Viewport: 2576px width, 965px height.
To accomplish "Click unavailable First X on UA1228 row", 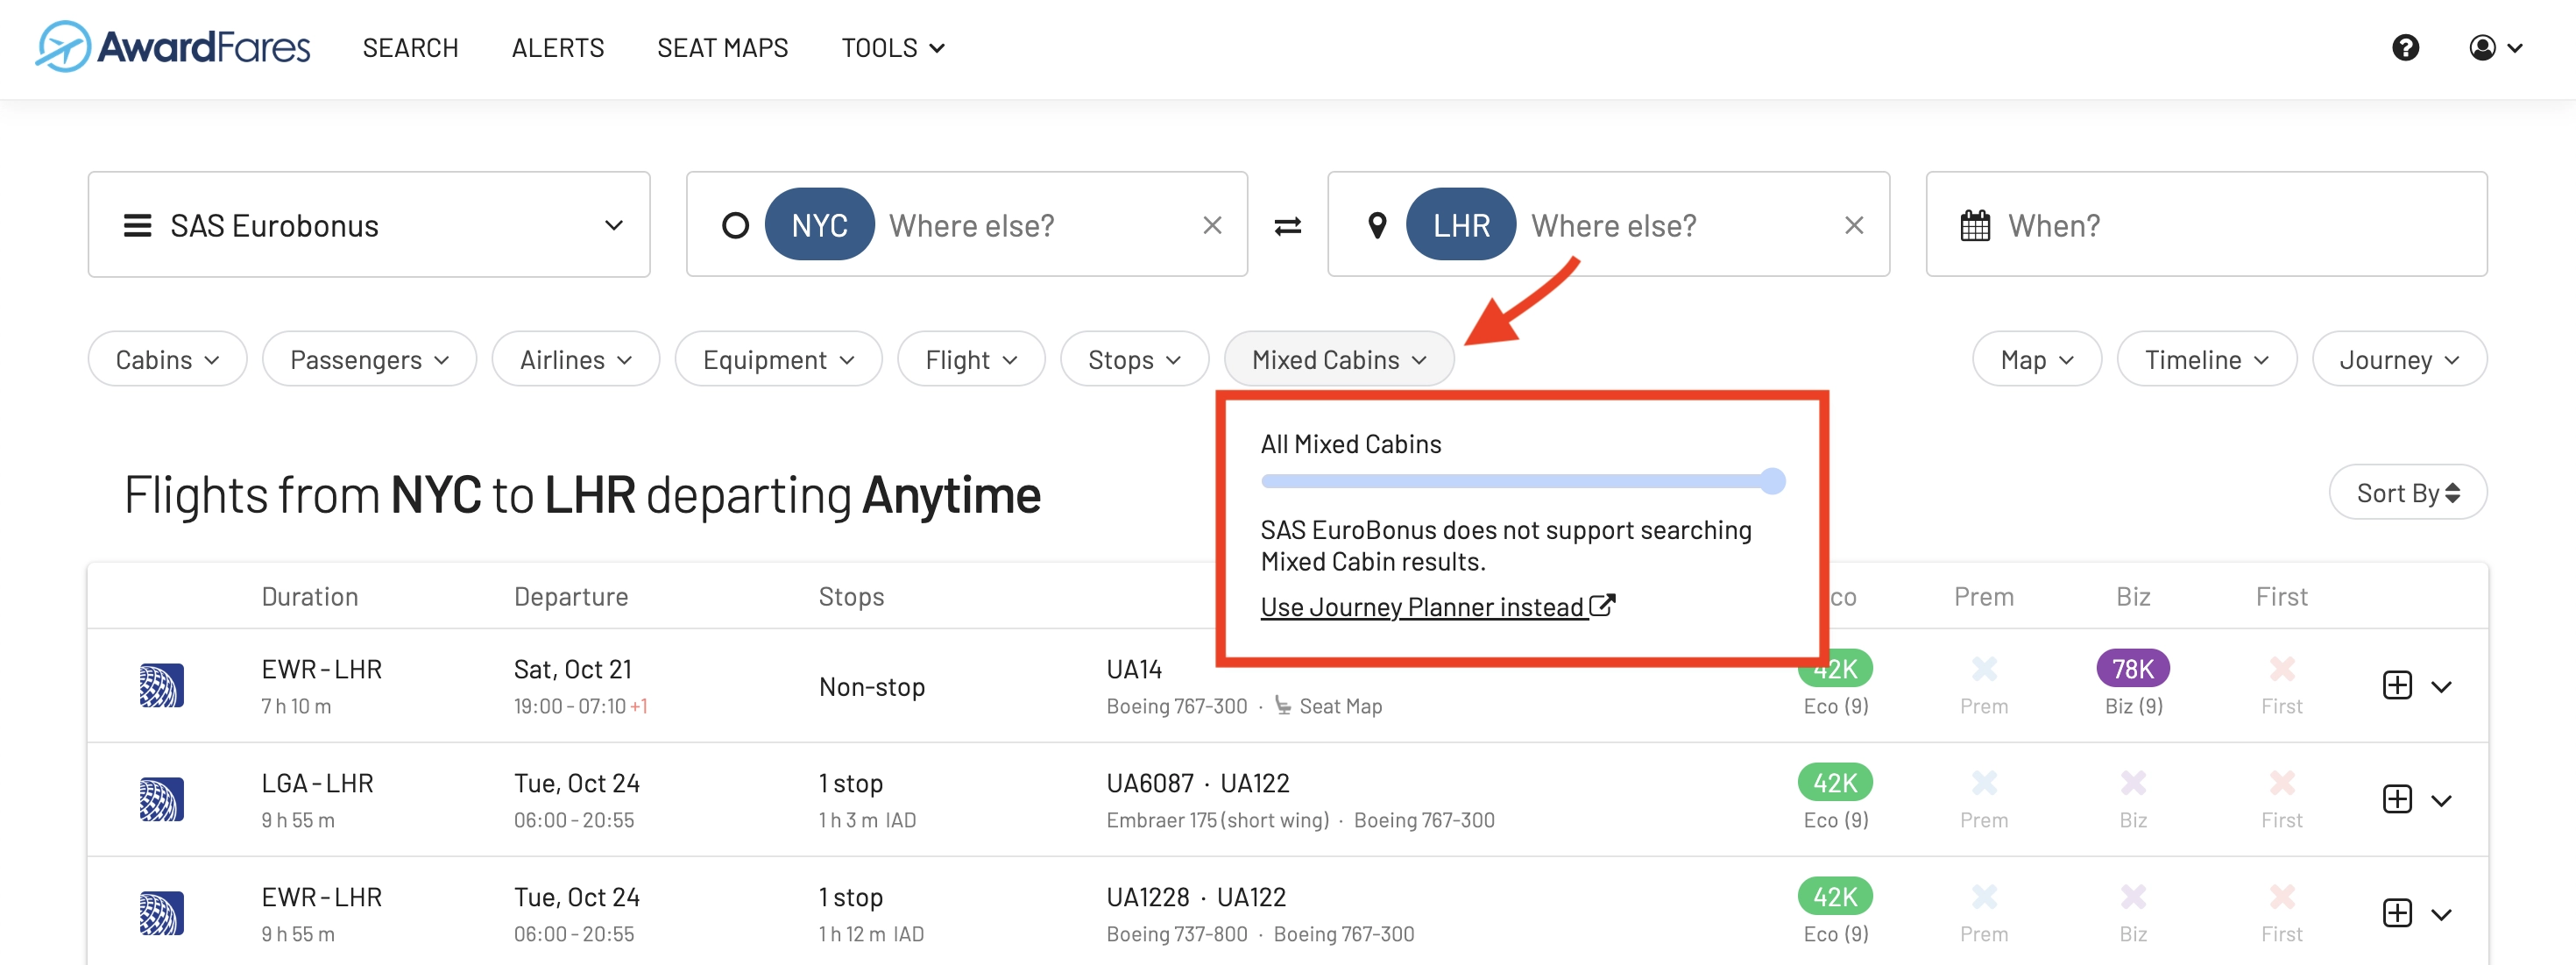I will click(2281, 896).
